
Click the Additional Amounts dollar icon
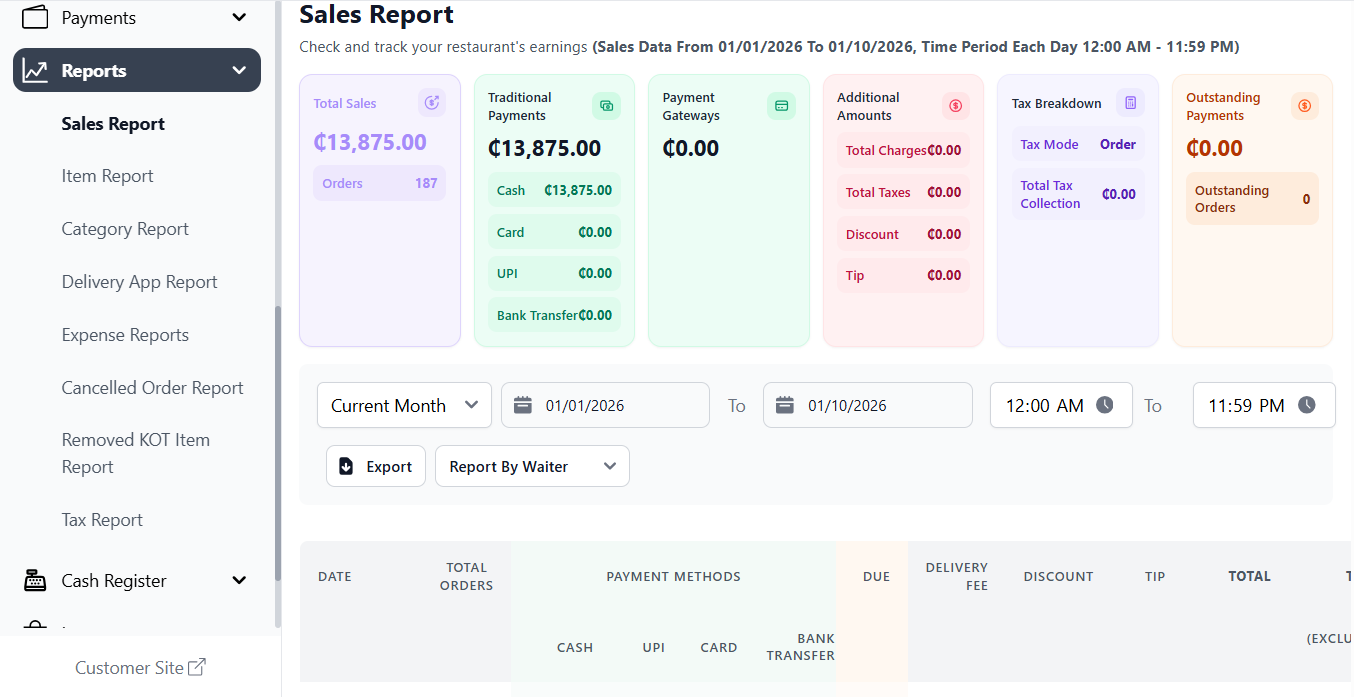pos(955,105)
